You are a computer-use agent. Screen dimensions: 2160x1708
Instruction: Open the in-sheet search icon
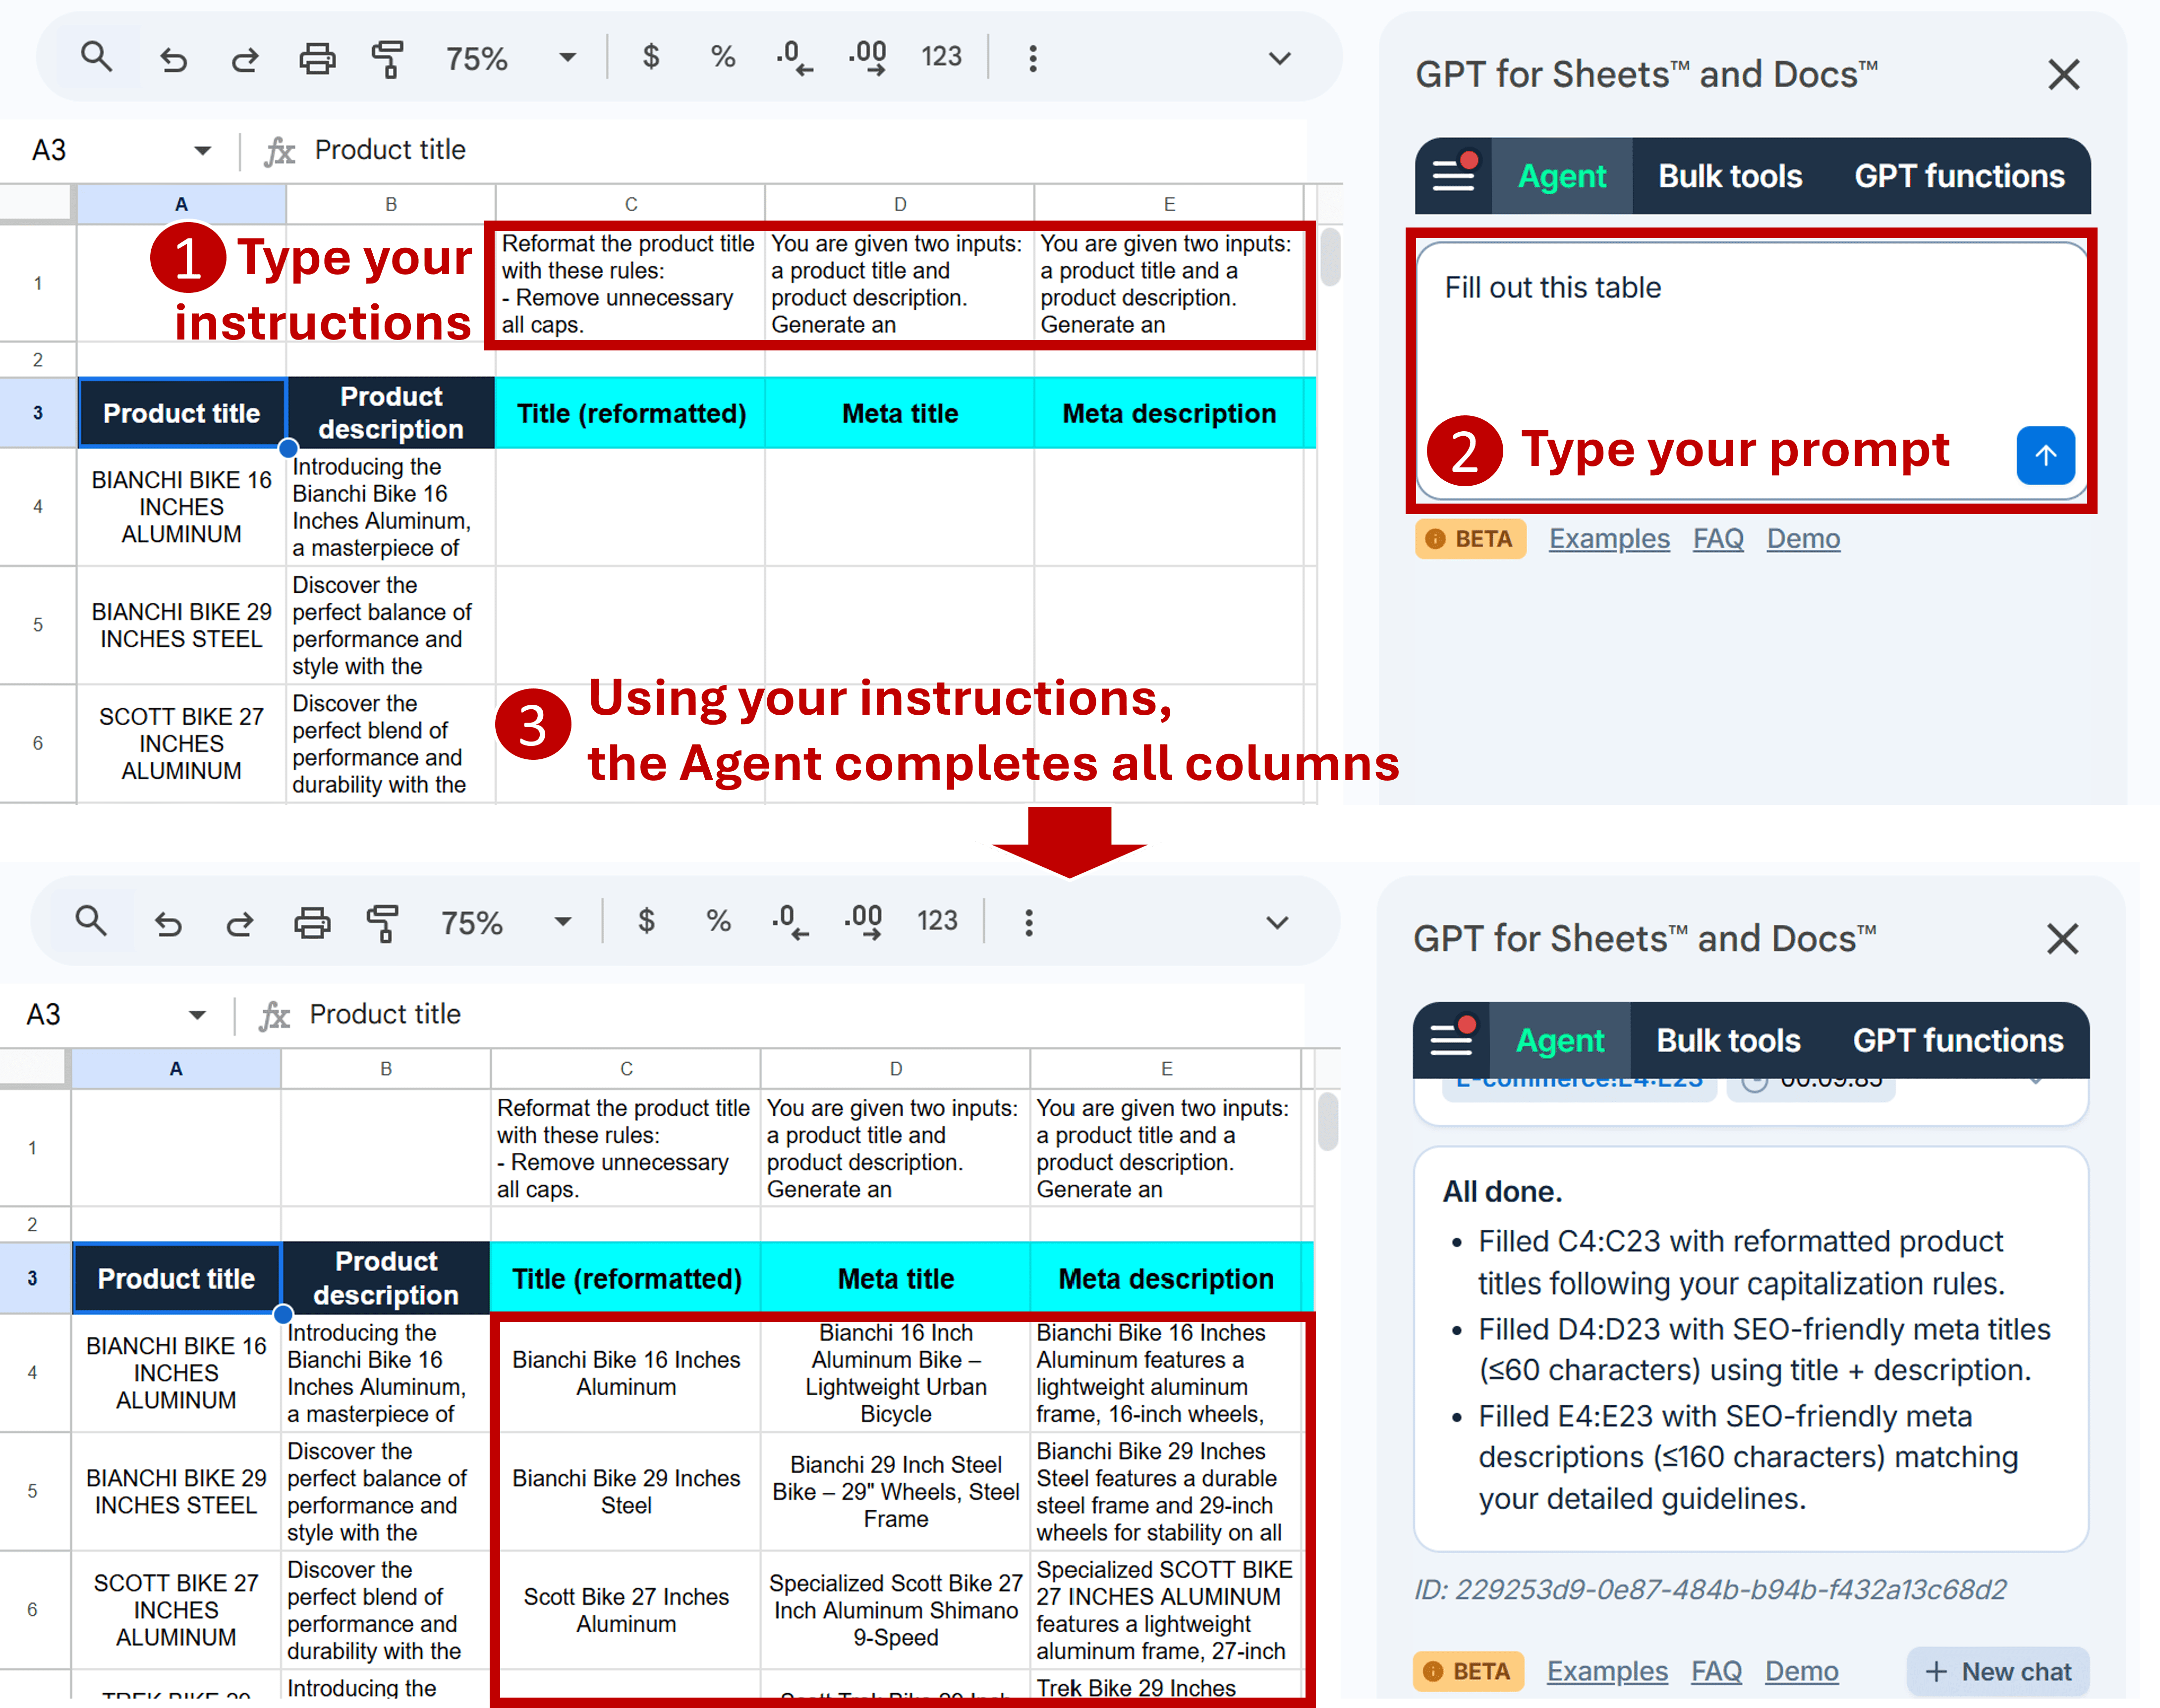point(97,57)
